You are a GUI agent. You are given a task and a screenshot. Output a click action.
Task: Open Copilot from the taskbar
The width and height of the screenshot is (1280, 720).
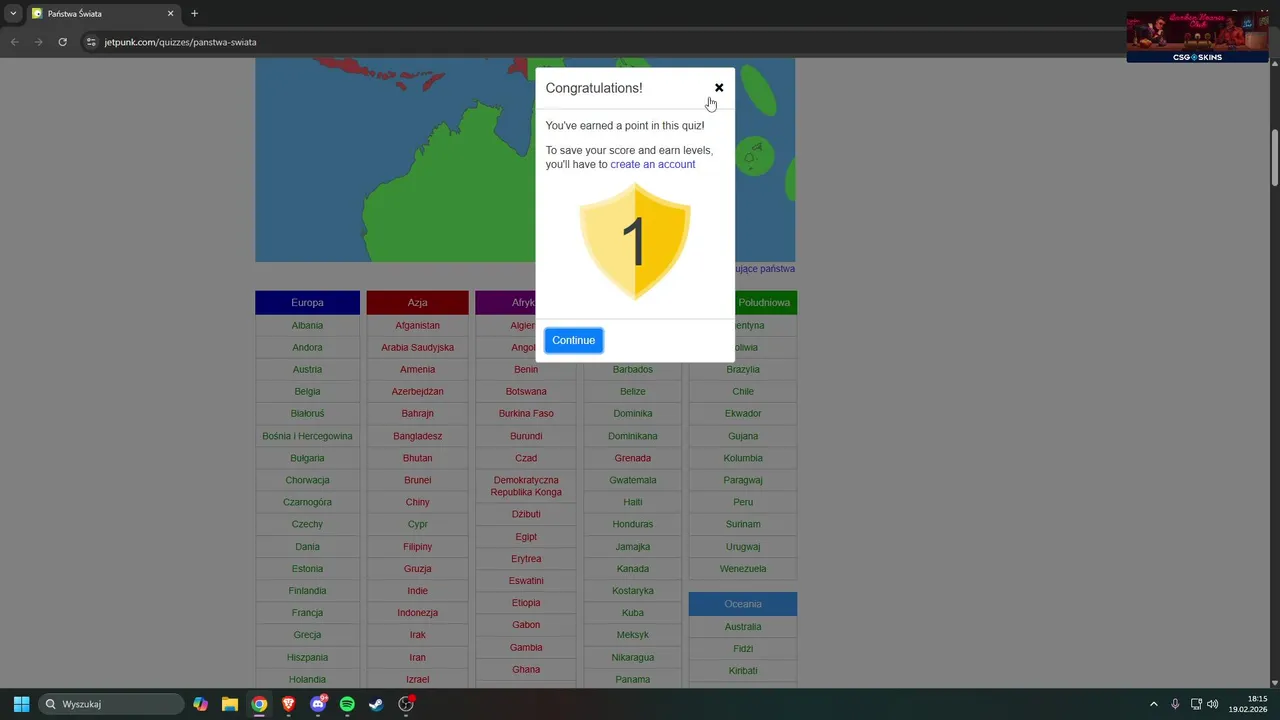201,704
